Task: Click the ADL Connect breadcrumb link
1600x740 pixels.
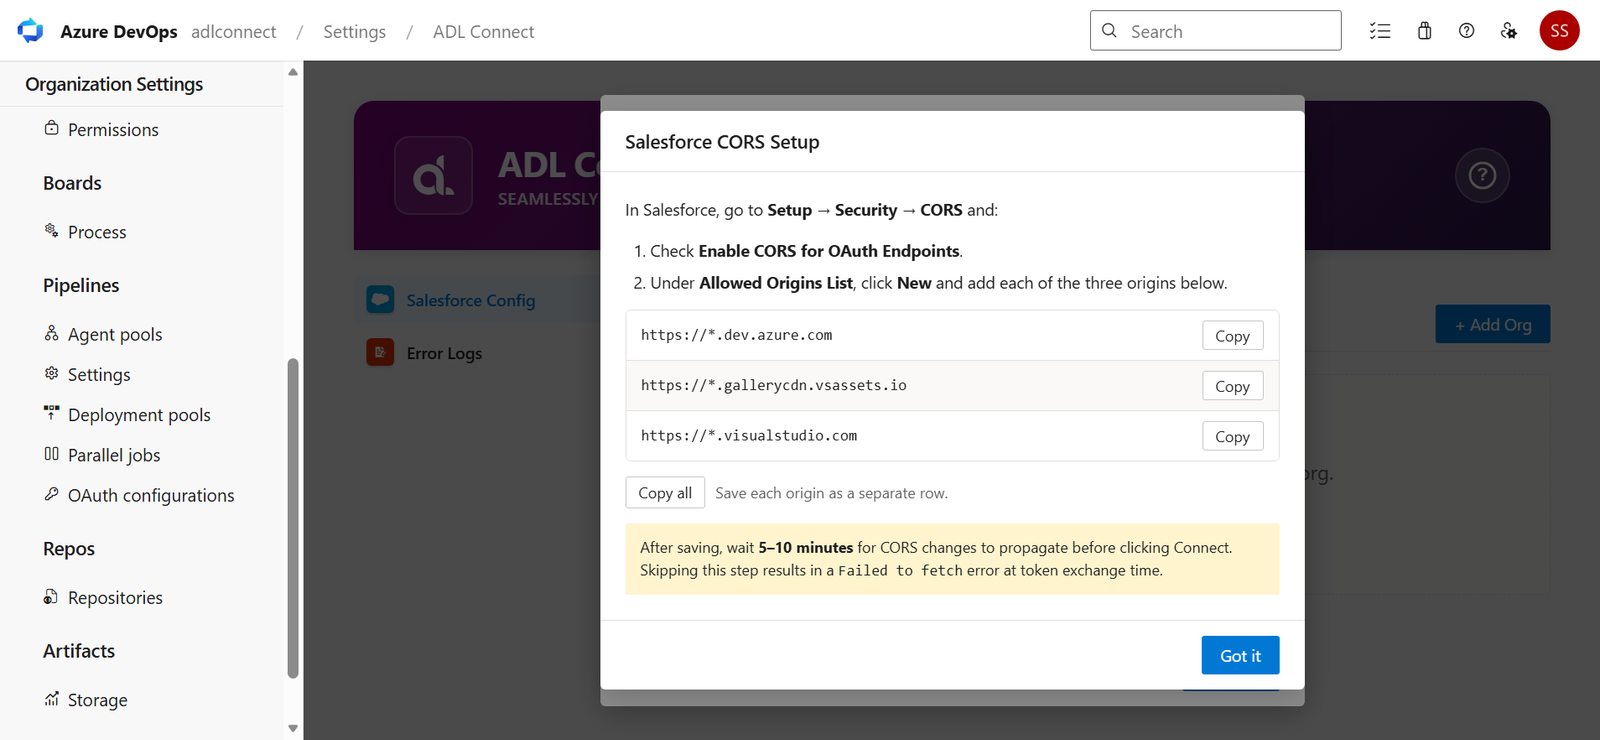Action: tap(483, 31)
